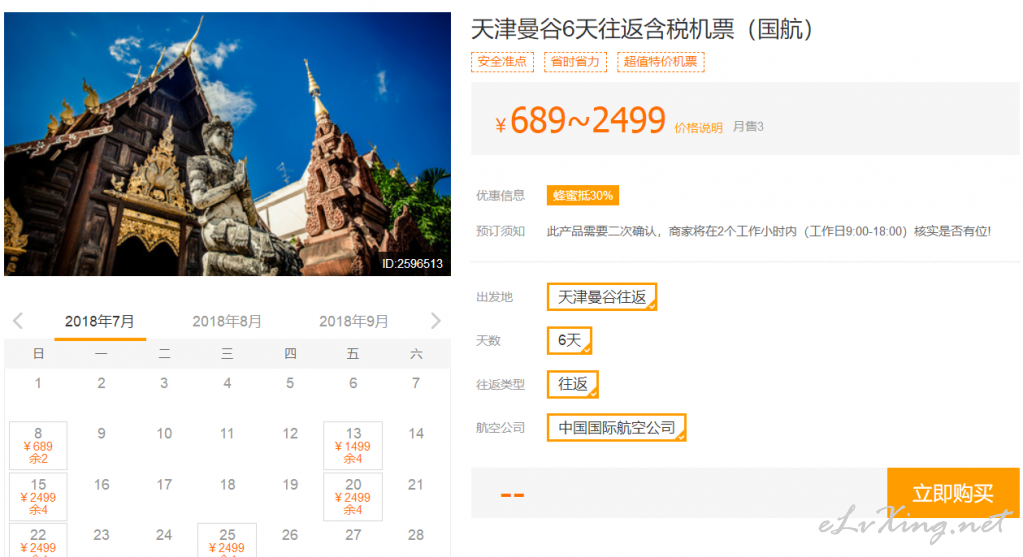
Task: Pick July 15 priced ¥2499
Action: tap(38, 496)
